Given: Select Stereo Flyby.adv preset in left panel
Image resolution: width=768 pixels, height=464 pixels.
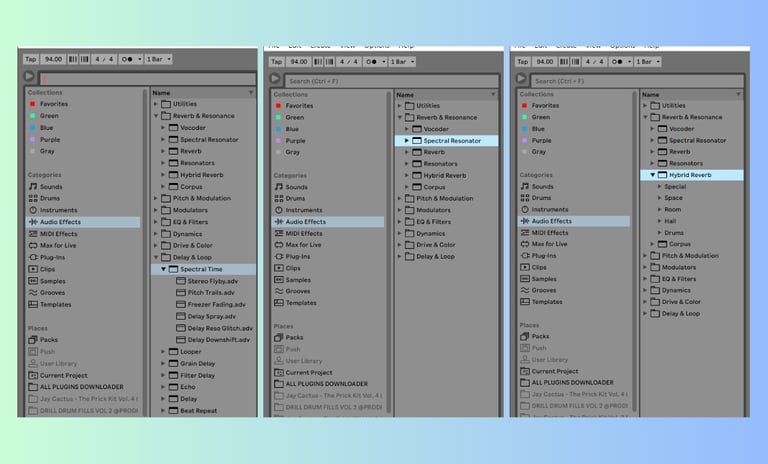Looking at the screenshot, I should (207, 281).
